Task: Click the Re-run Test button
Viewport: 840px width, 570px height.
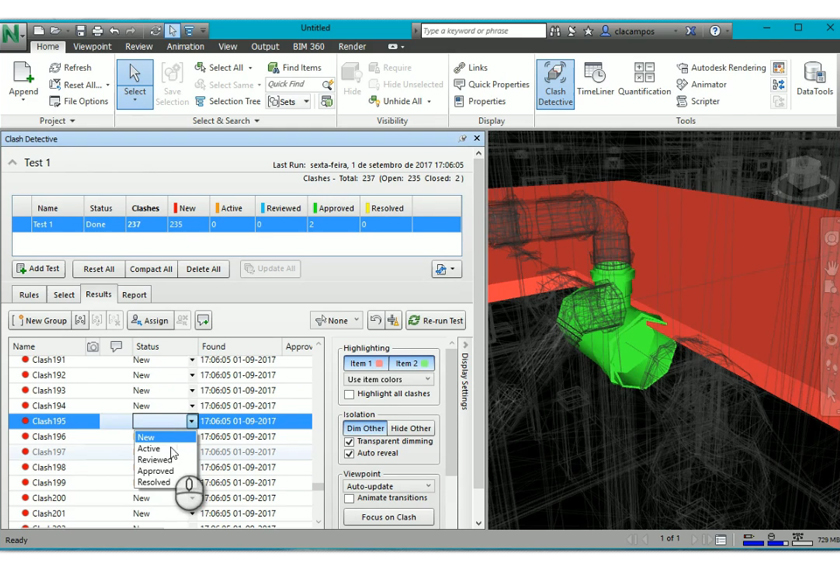Action: 435,321
